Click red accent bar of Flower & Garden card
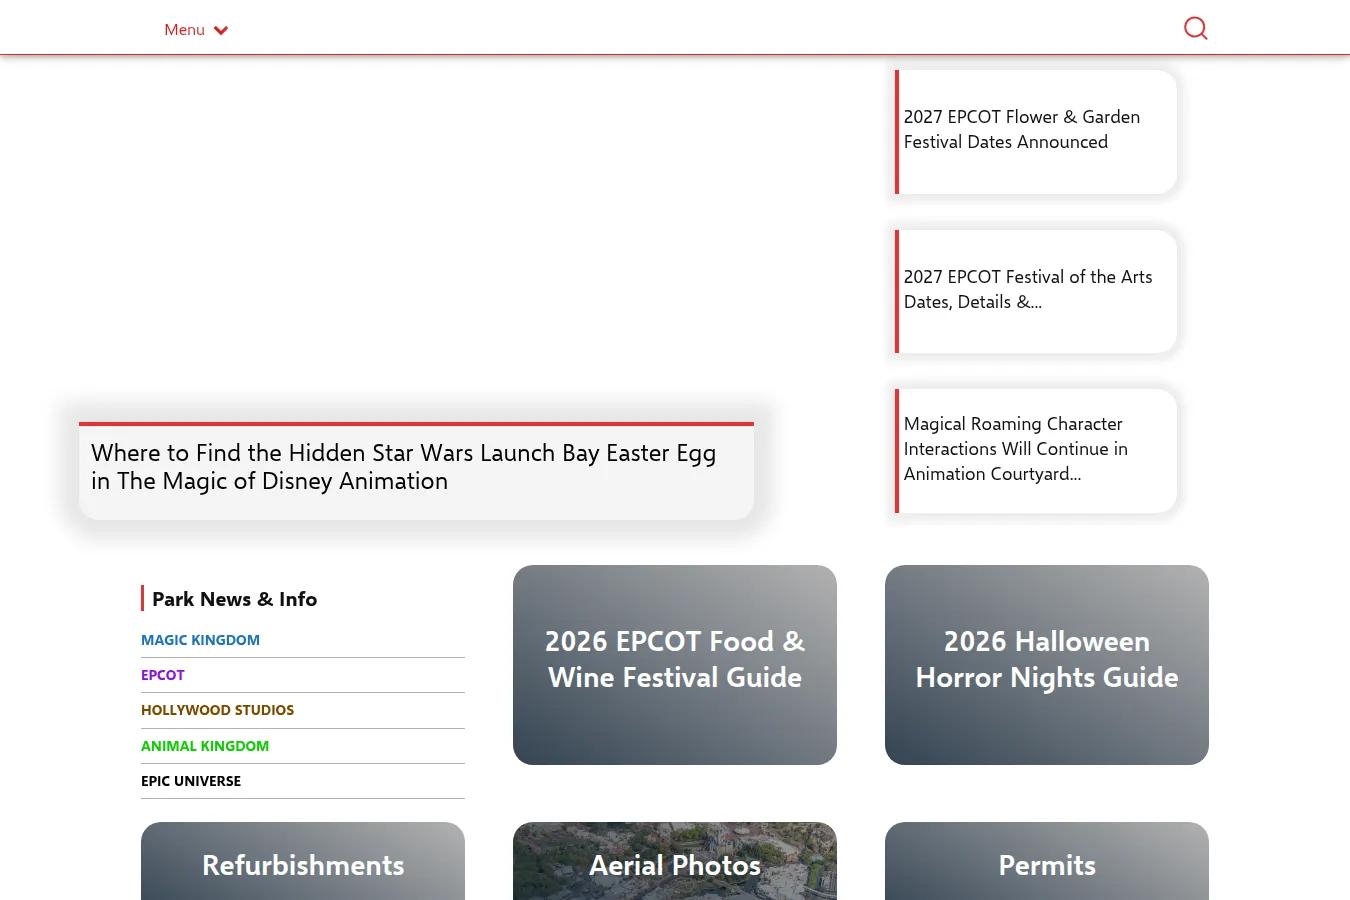Viewport: 1350px width, 900px height. (x=896, y=131)
